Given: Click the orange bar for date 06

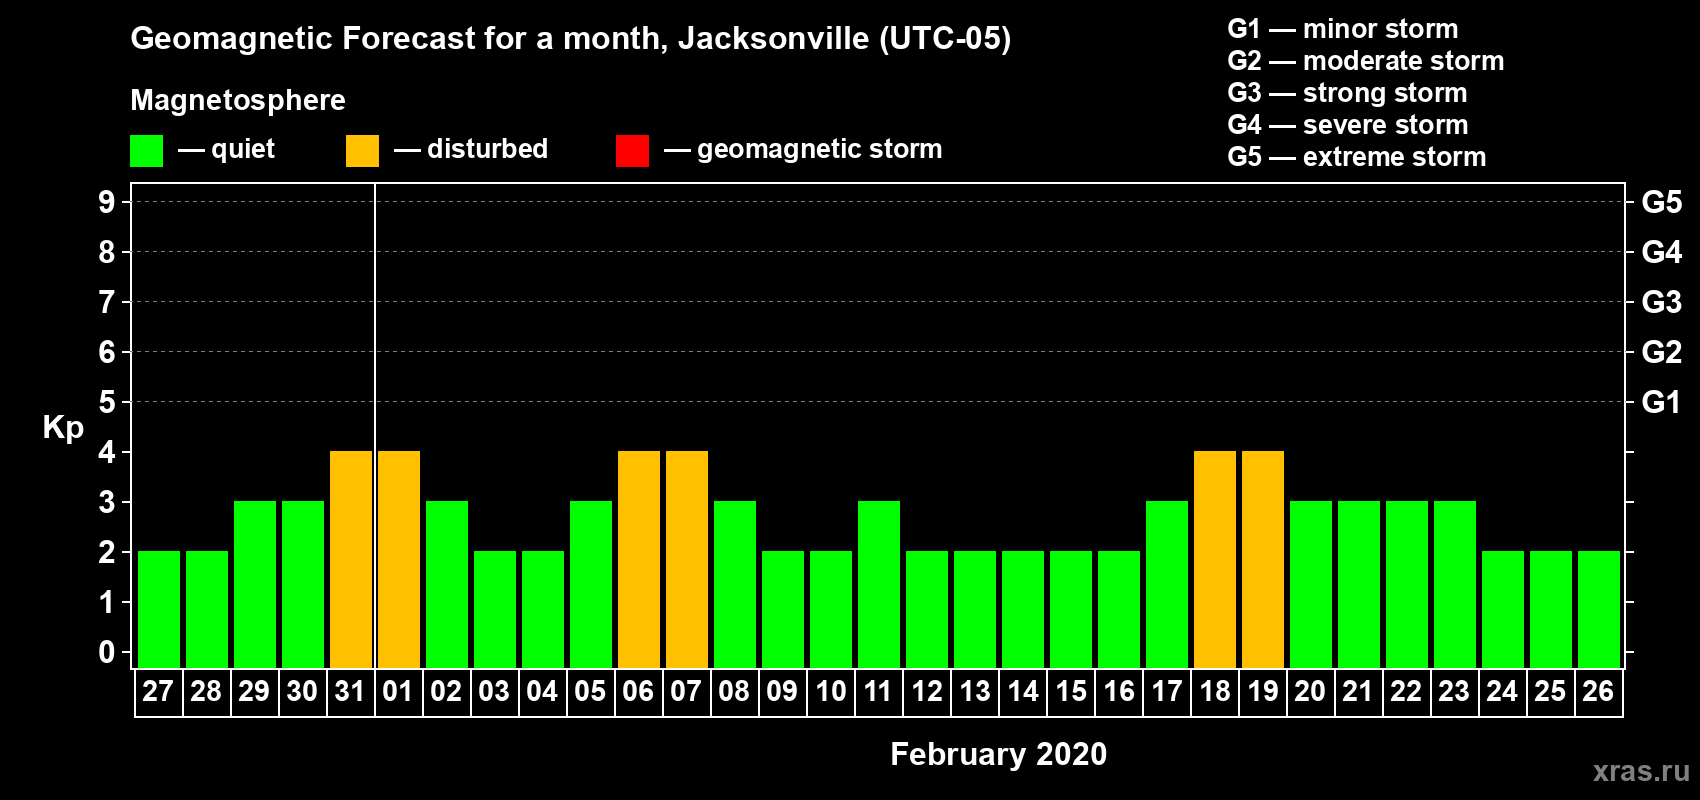Looking at the screenshot, I should tap(639, 559).
